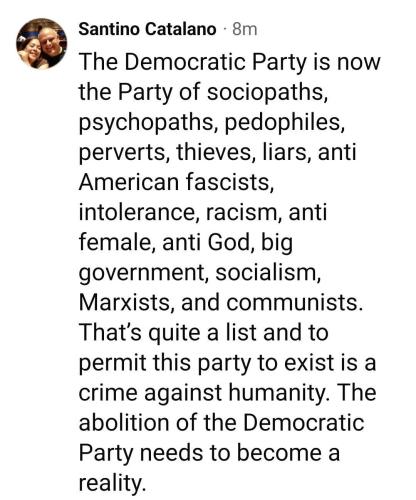The width and height of the screenshot is (416, 500).
Task: Open the 8m post timestamp
Action: tap(245, 30)
